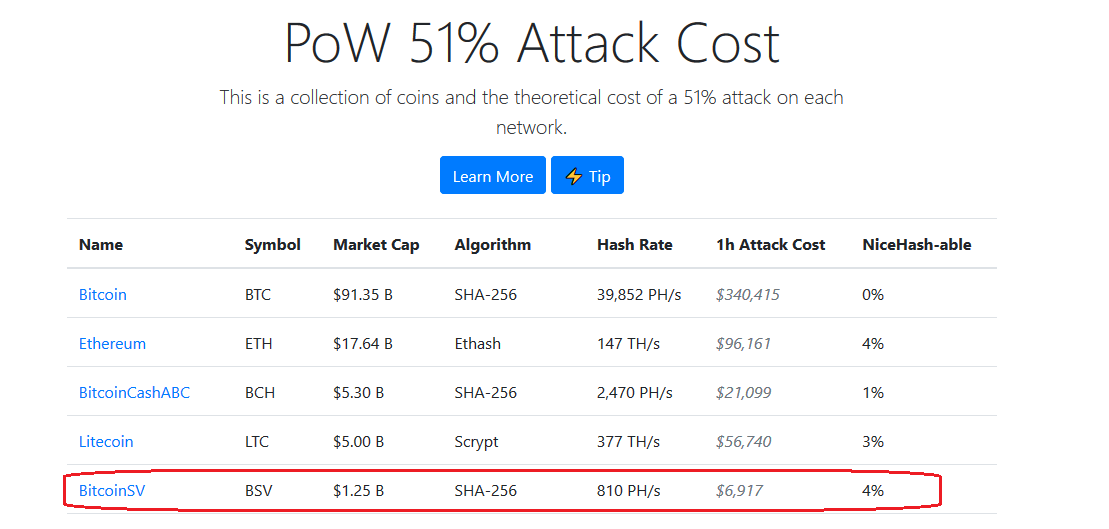Viewport: 1109px width, 529px height.
Task: Click the lightning bolt icon on Tip
Action: [574, 176]
